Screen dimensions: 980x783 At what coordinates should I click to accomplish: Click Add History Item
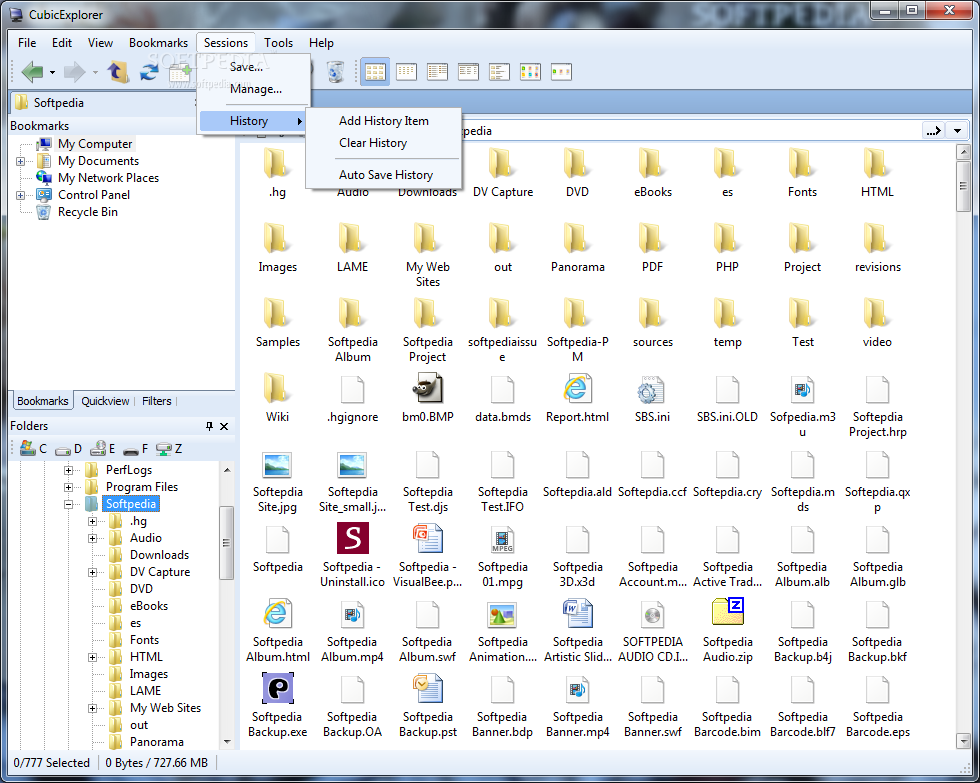pos(384,121)
